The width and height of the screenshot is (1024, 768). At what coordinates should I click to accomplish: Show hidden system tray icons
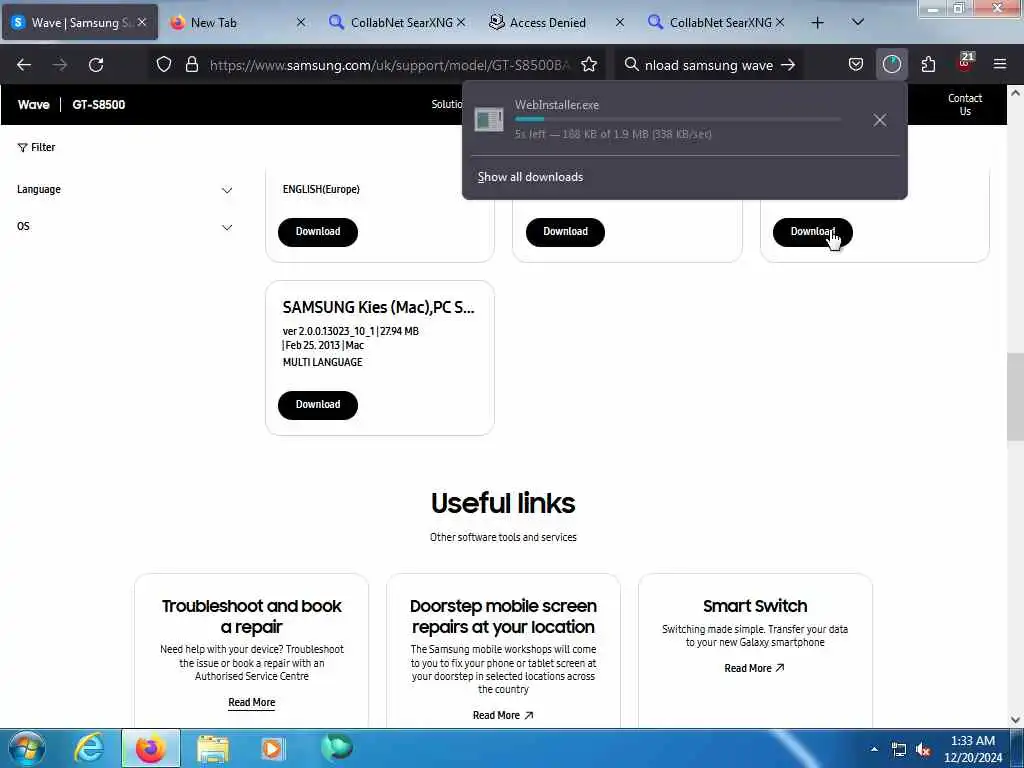tap(874, 750)
